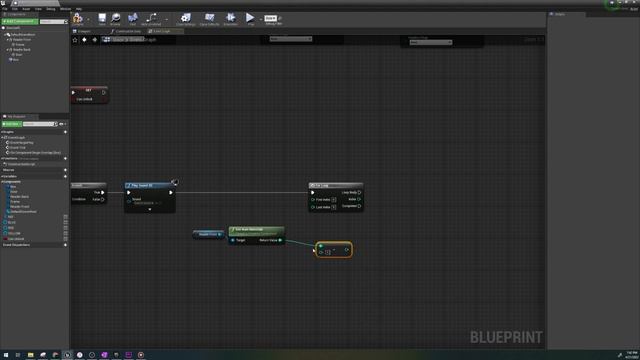
Task: Play the level in editor
Action: point(250,19)
